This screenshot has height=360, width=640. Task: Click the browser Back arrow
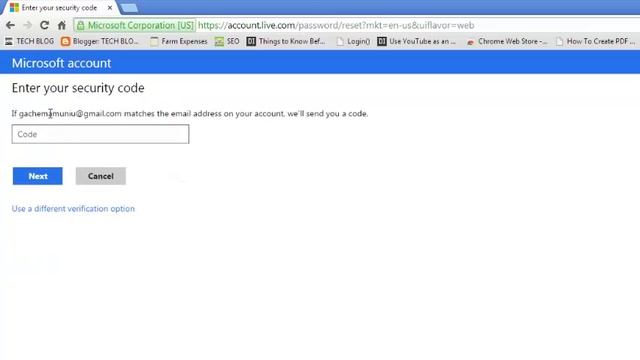click(11, 25)
